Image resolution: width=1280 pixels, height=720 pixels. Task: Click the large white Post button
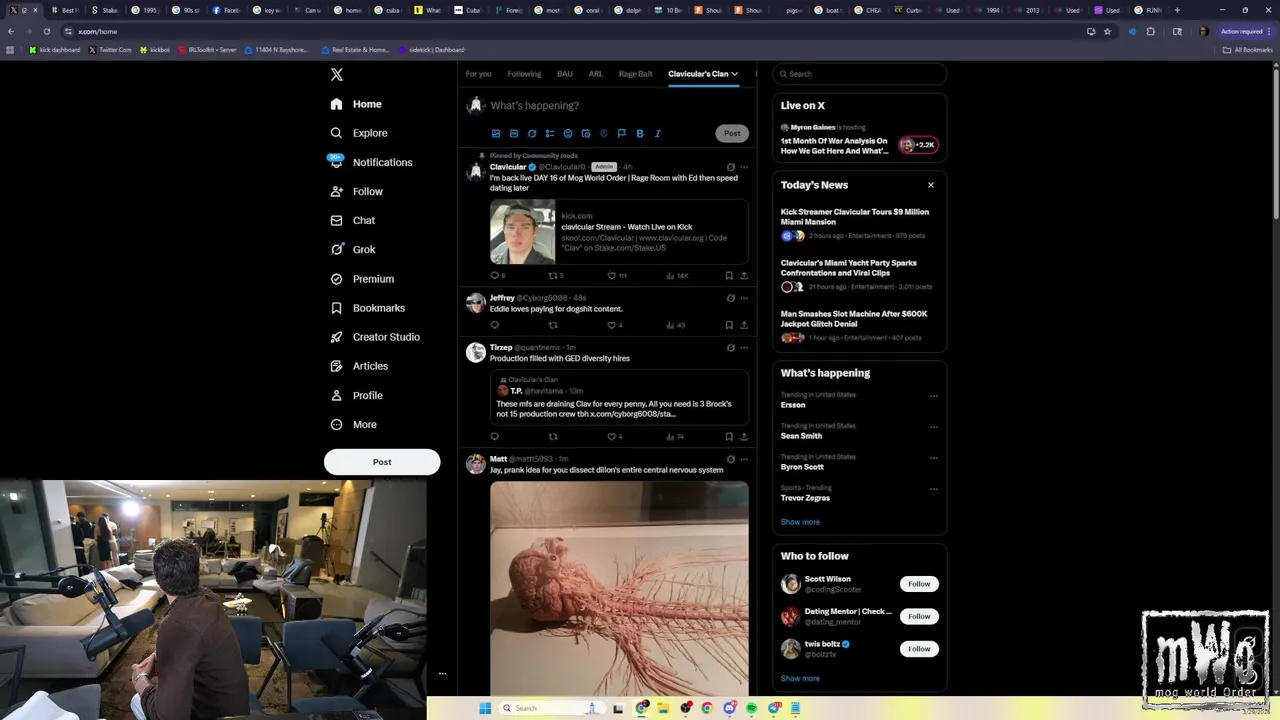pos(382,462)
